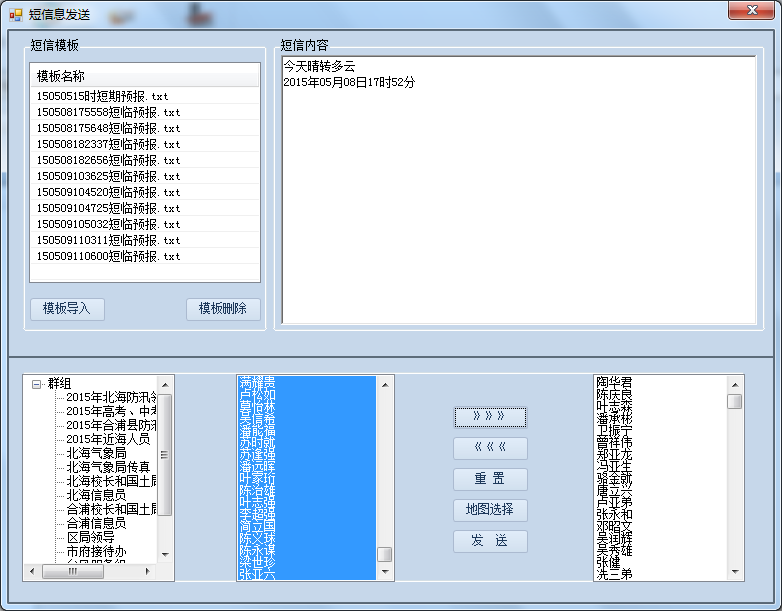Screen dimensions: 782x611
Task: Select template 15050515时短期预报.txt
Action: click(108, 96)
